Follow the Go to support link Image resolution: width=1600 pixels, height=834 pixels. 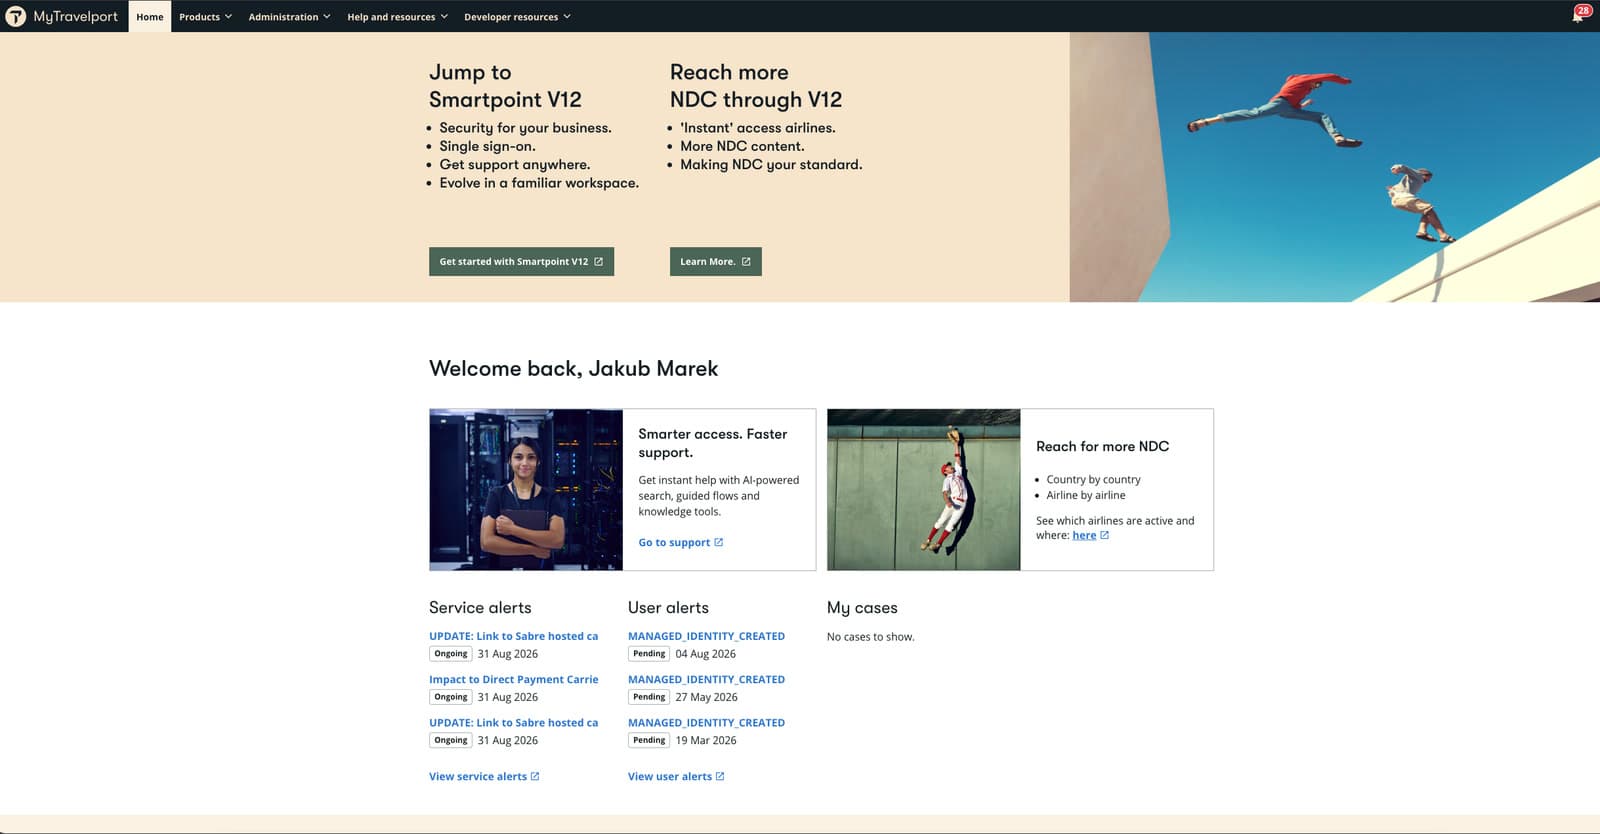coord(681,543)
